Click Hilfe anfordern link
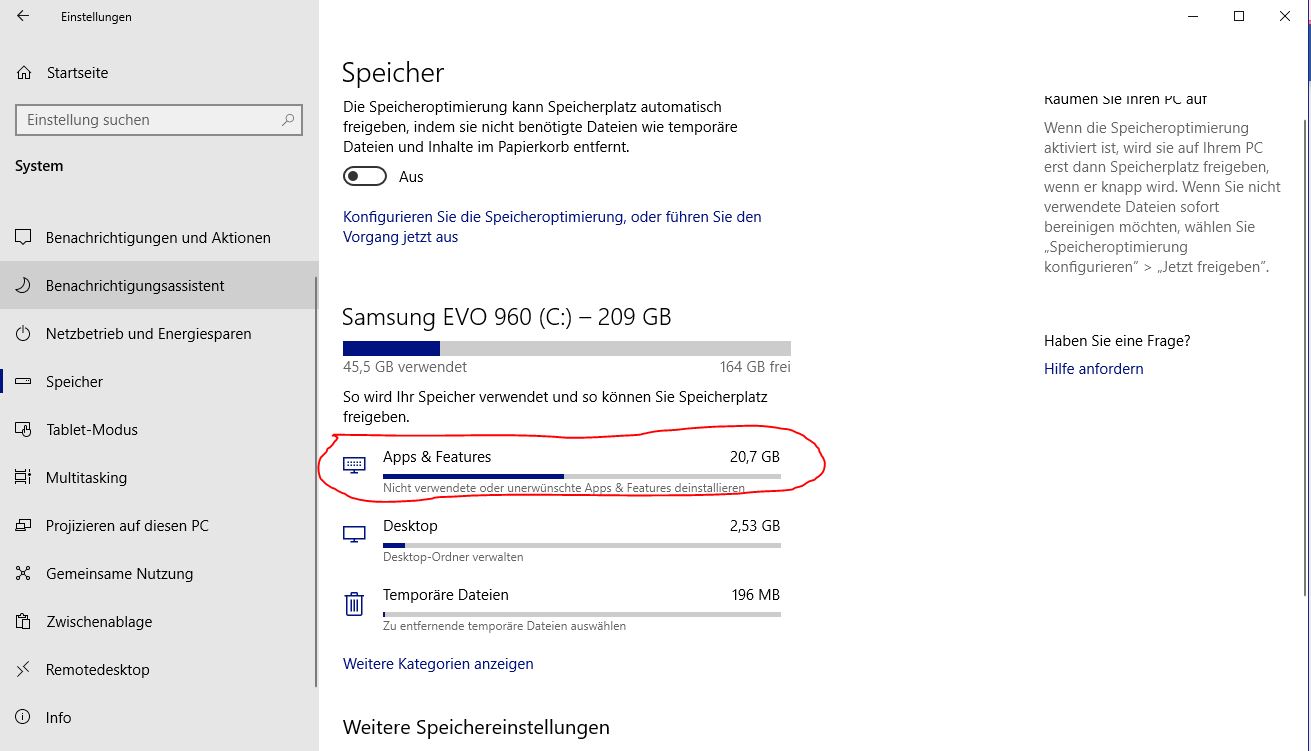 coord(1093,369)
